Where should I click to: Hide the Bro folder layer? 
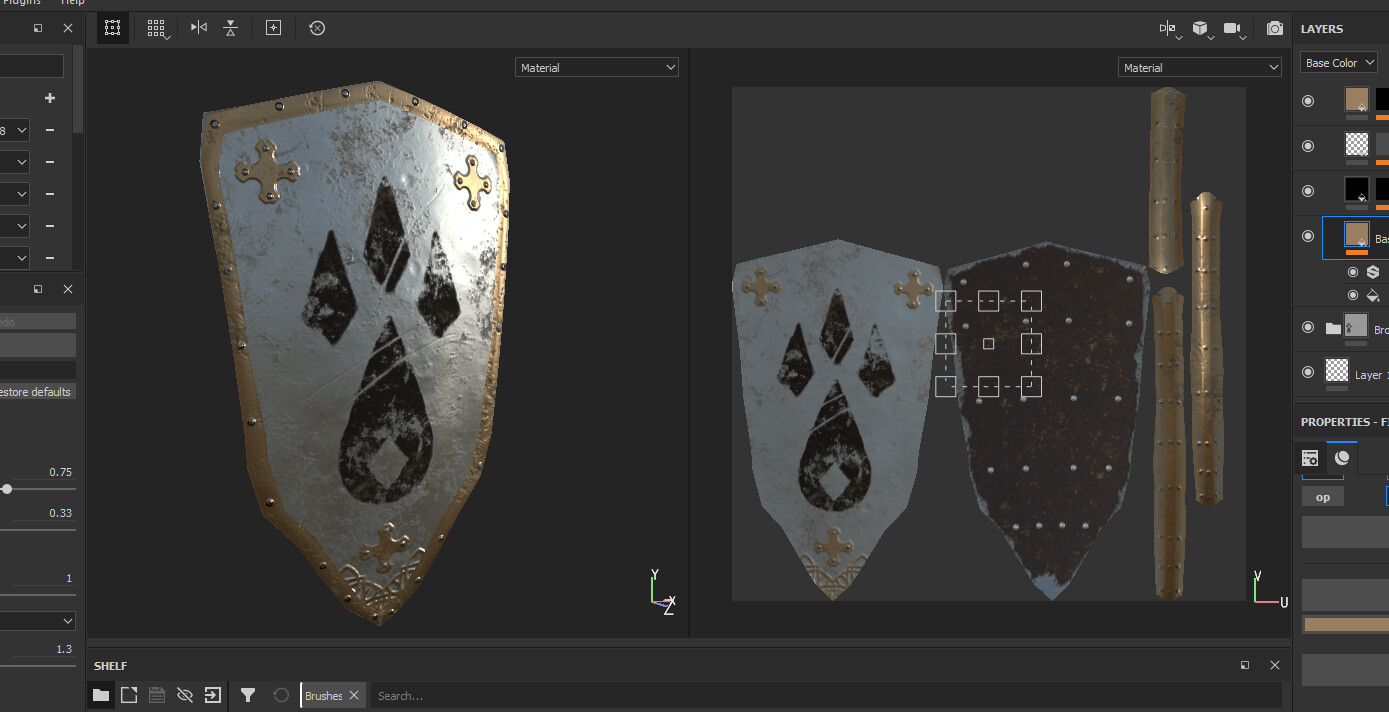(1308, 327)
